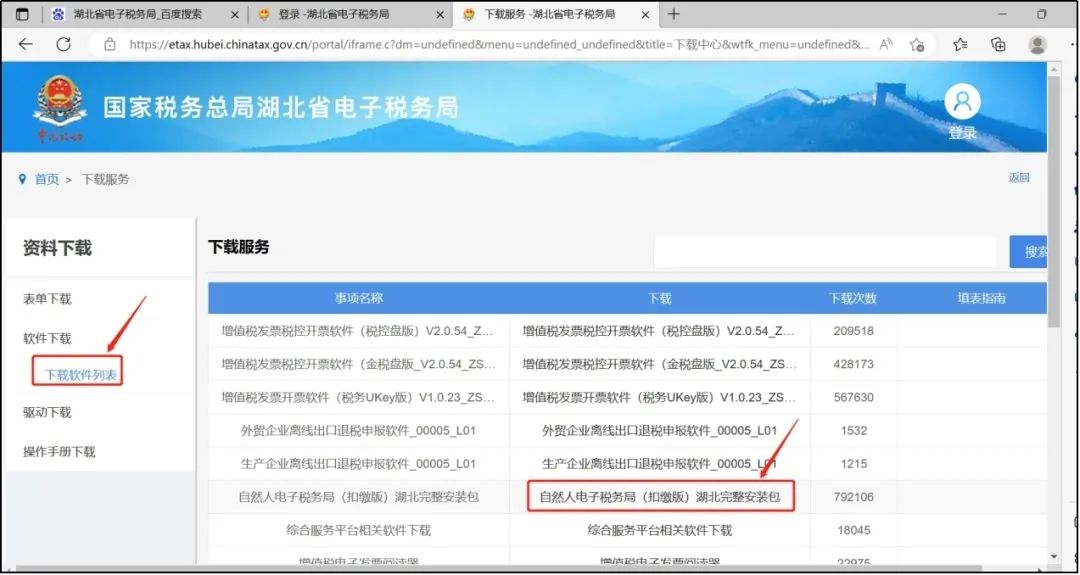Close the 湖北省电子税务局_百度搜索 tab

235,14
